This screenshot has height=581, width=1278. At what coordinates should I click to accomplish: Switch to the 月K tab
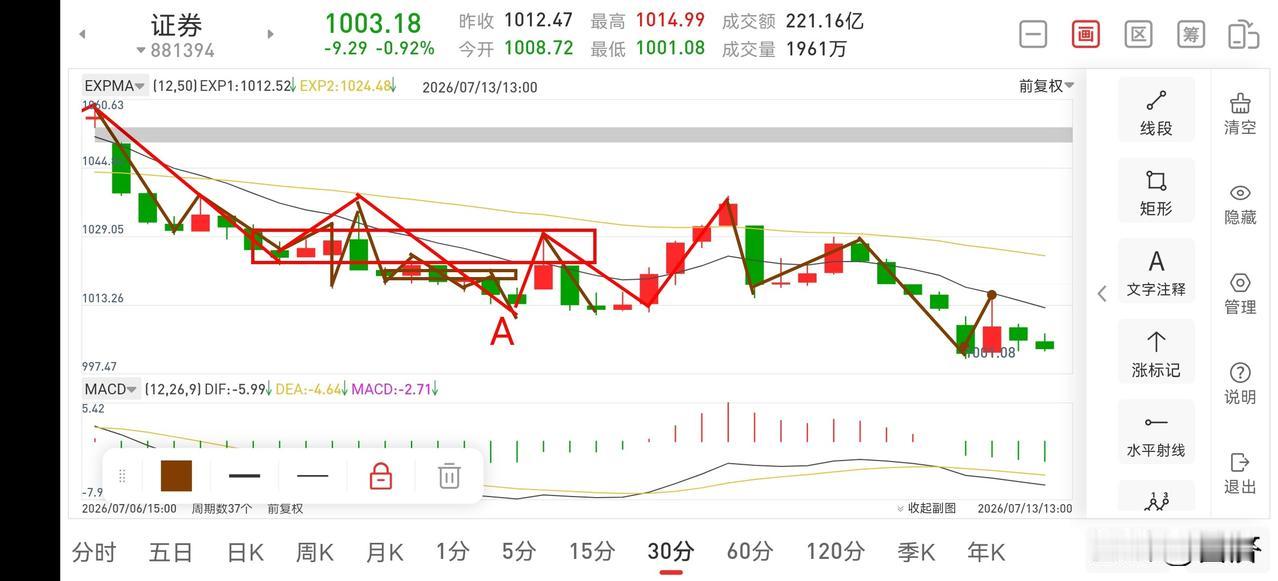384,551
